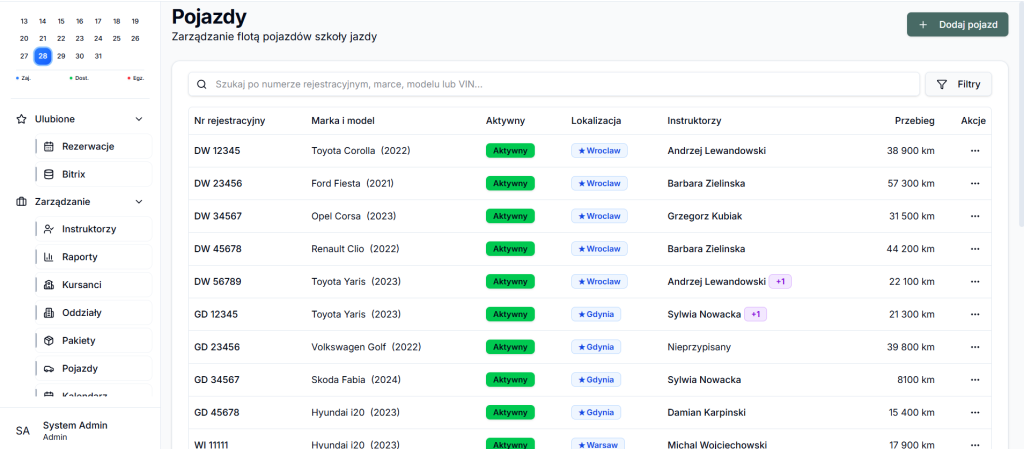The image size is (1024, 449).
Task: Click the Warsaw location tag
Action: [598, 444]
